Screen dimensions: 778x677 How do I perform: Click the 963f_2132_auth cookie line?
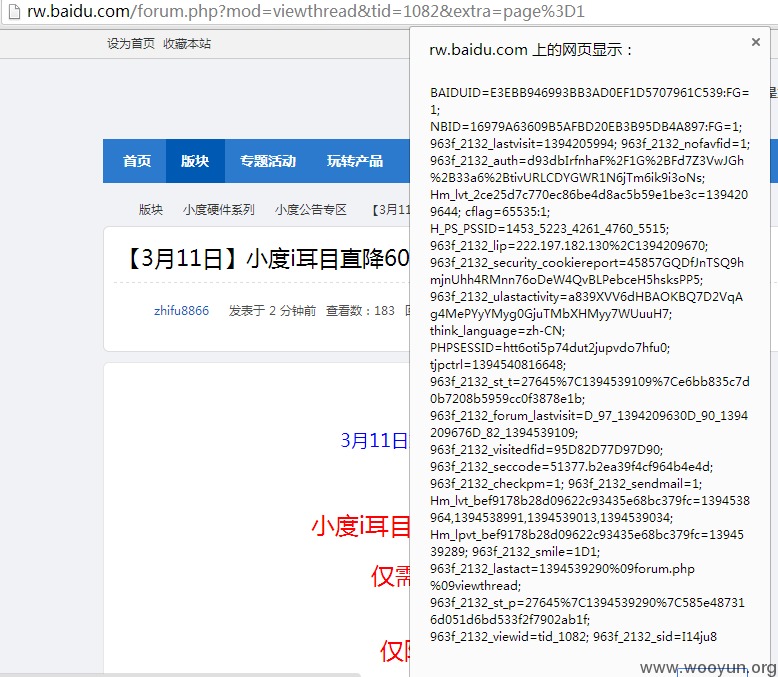pyautogui.click(x=587, y=169)
